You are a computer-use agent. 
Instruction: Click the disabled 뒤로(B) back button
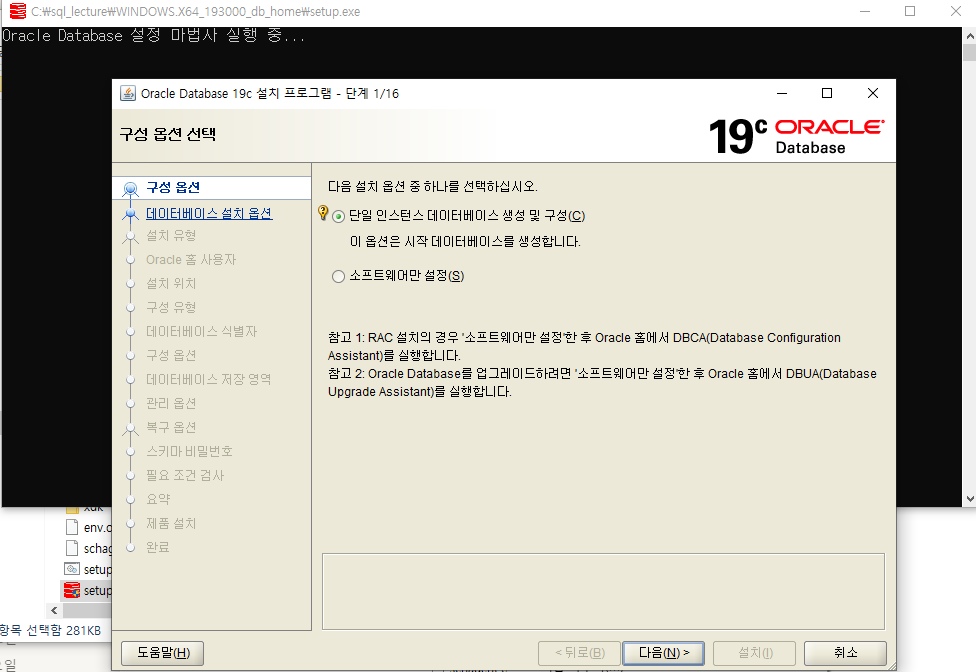pos(580,653)
